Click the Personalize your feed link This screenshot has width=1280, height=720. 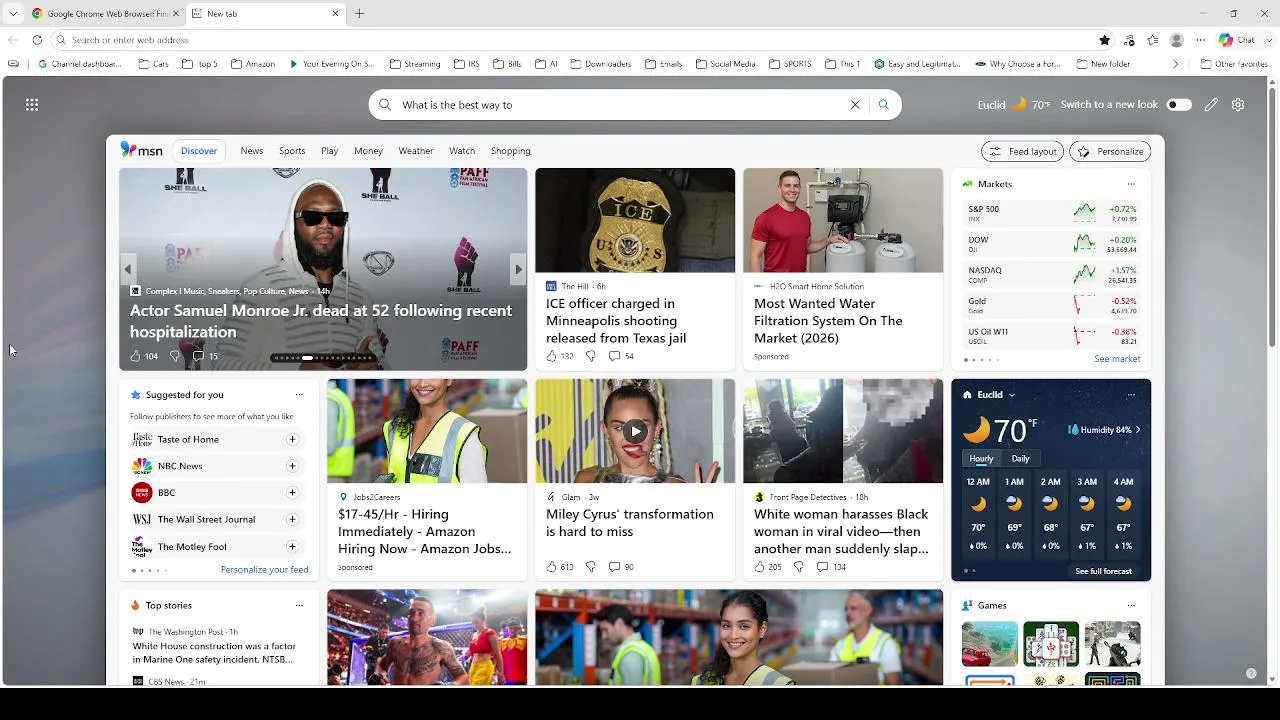[x=264, y=570]
